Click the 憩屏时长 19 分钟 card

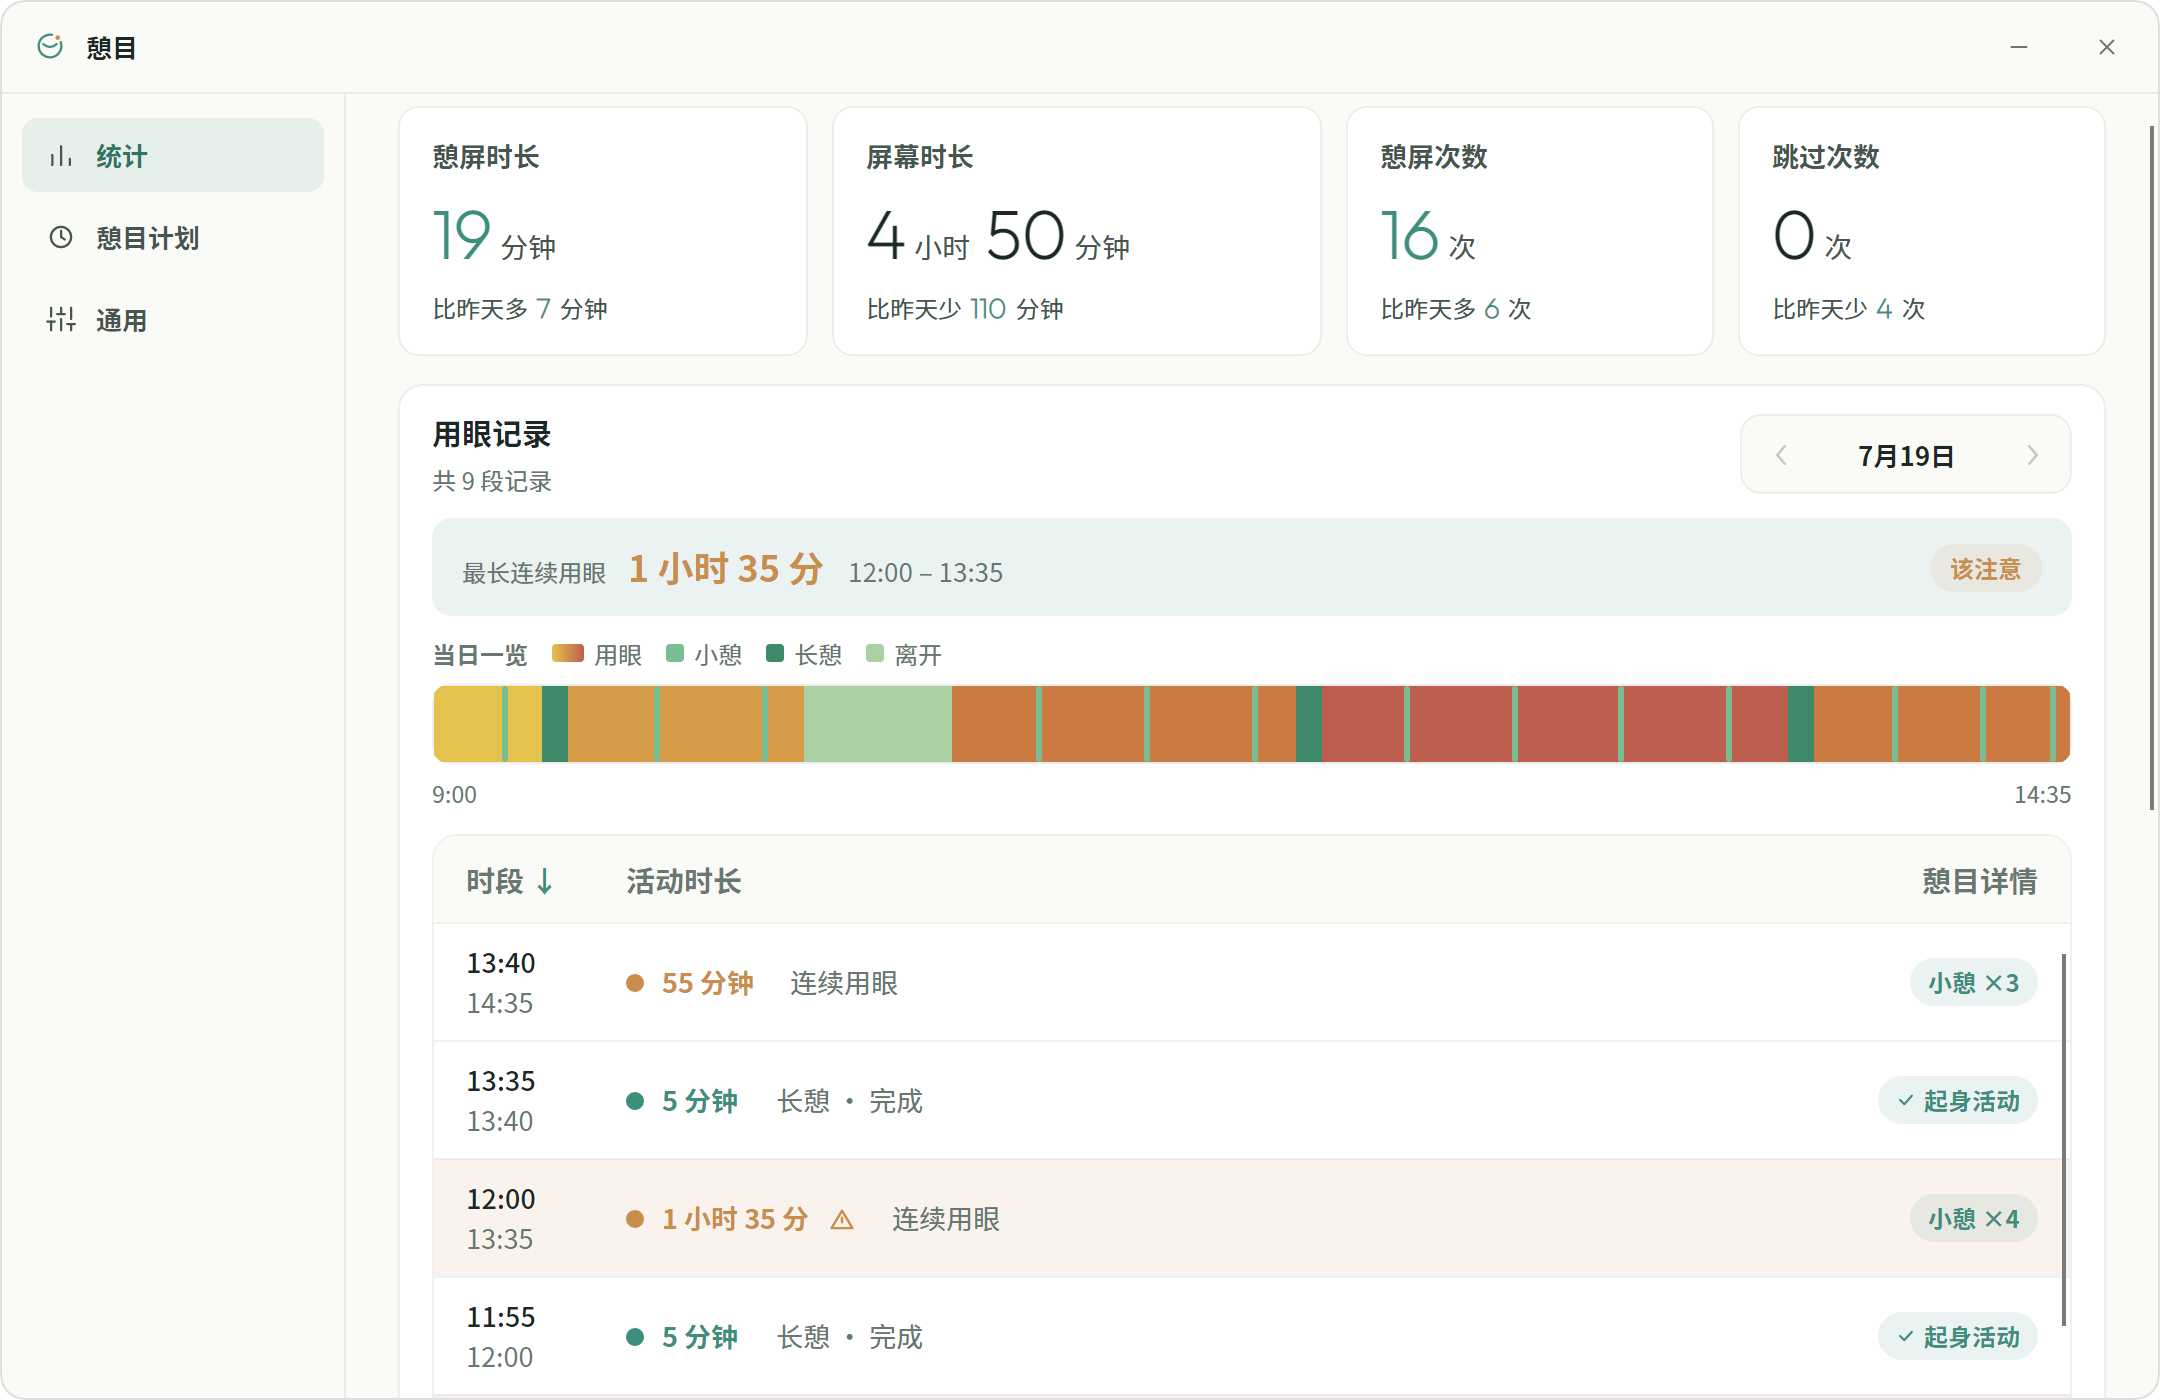[603, 231]
